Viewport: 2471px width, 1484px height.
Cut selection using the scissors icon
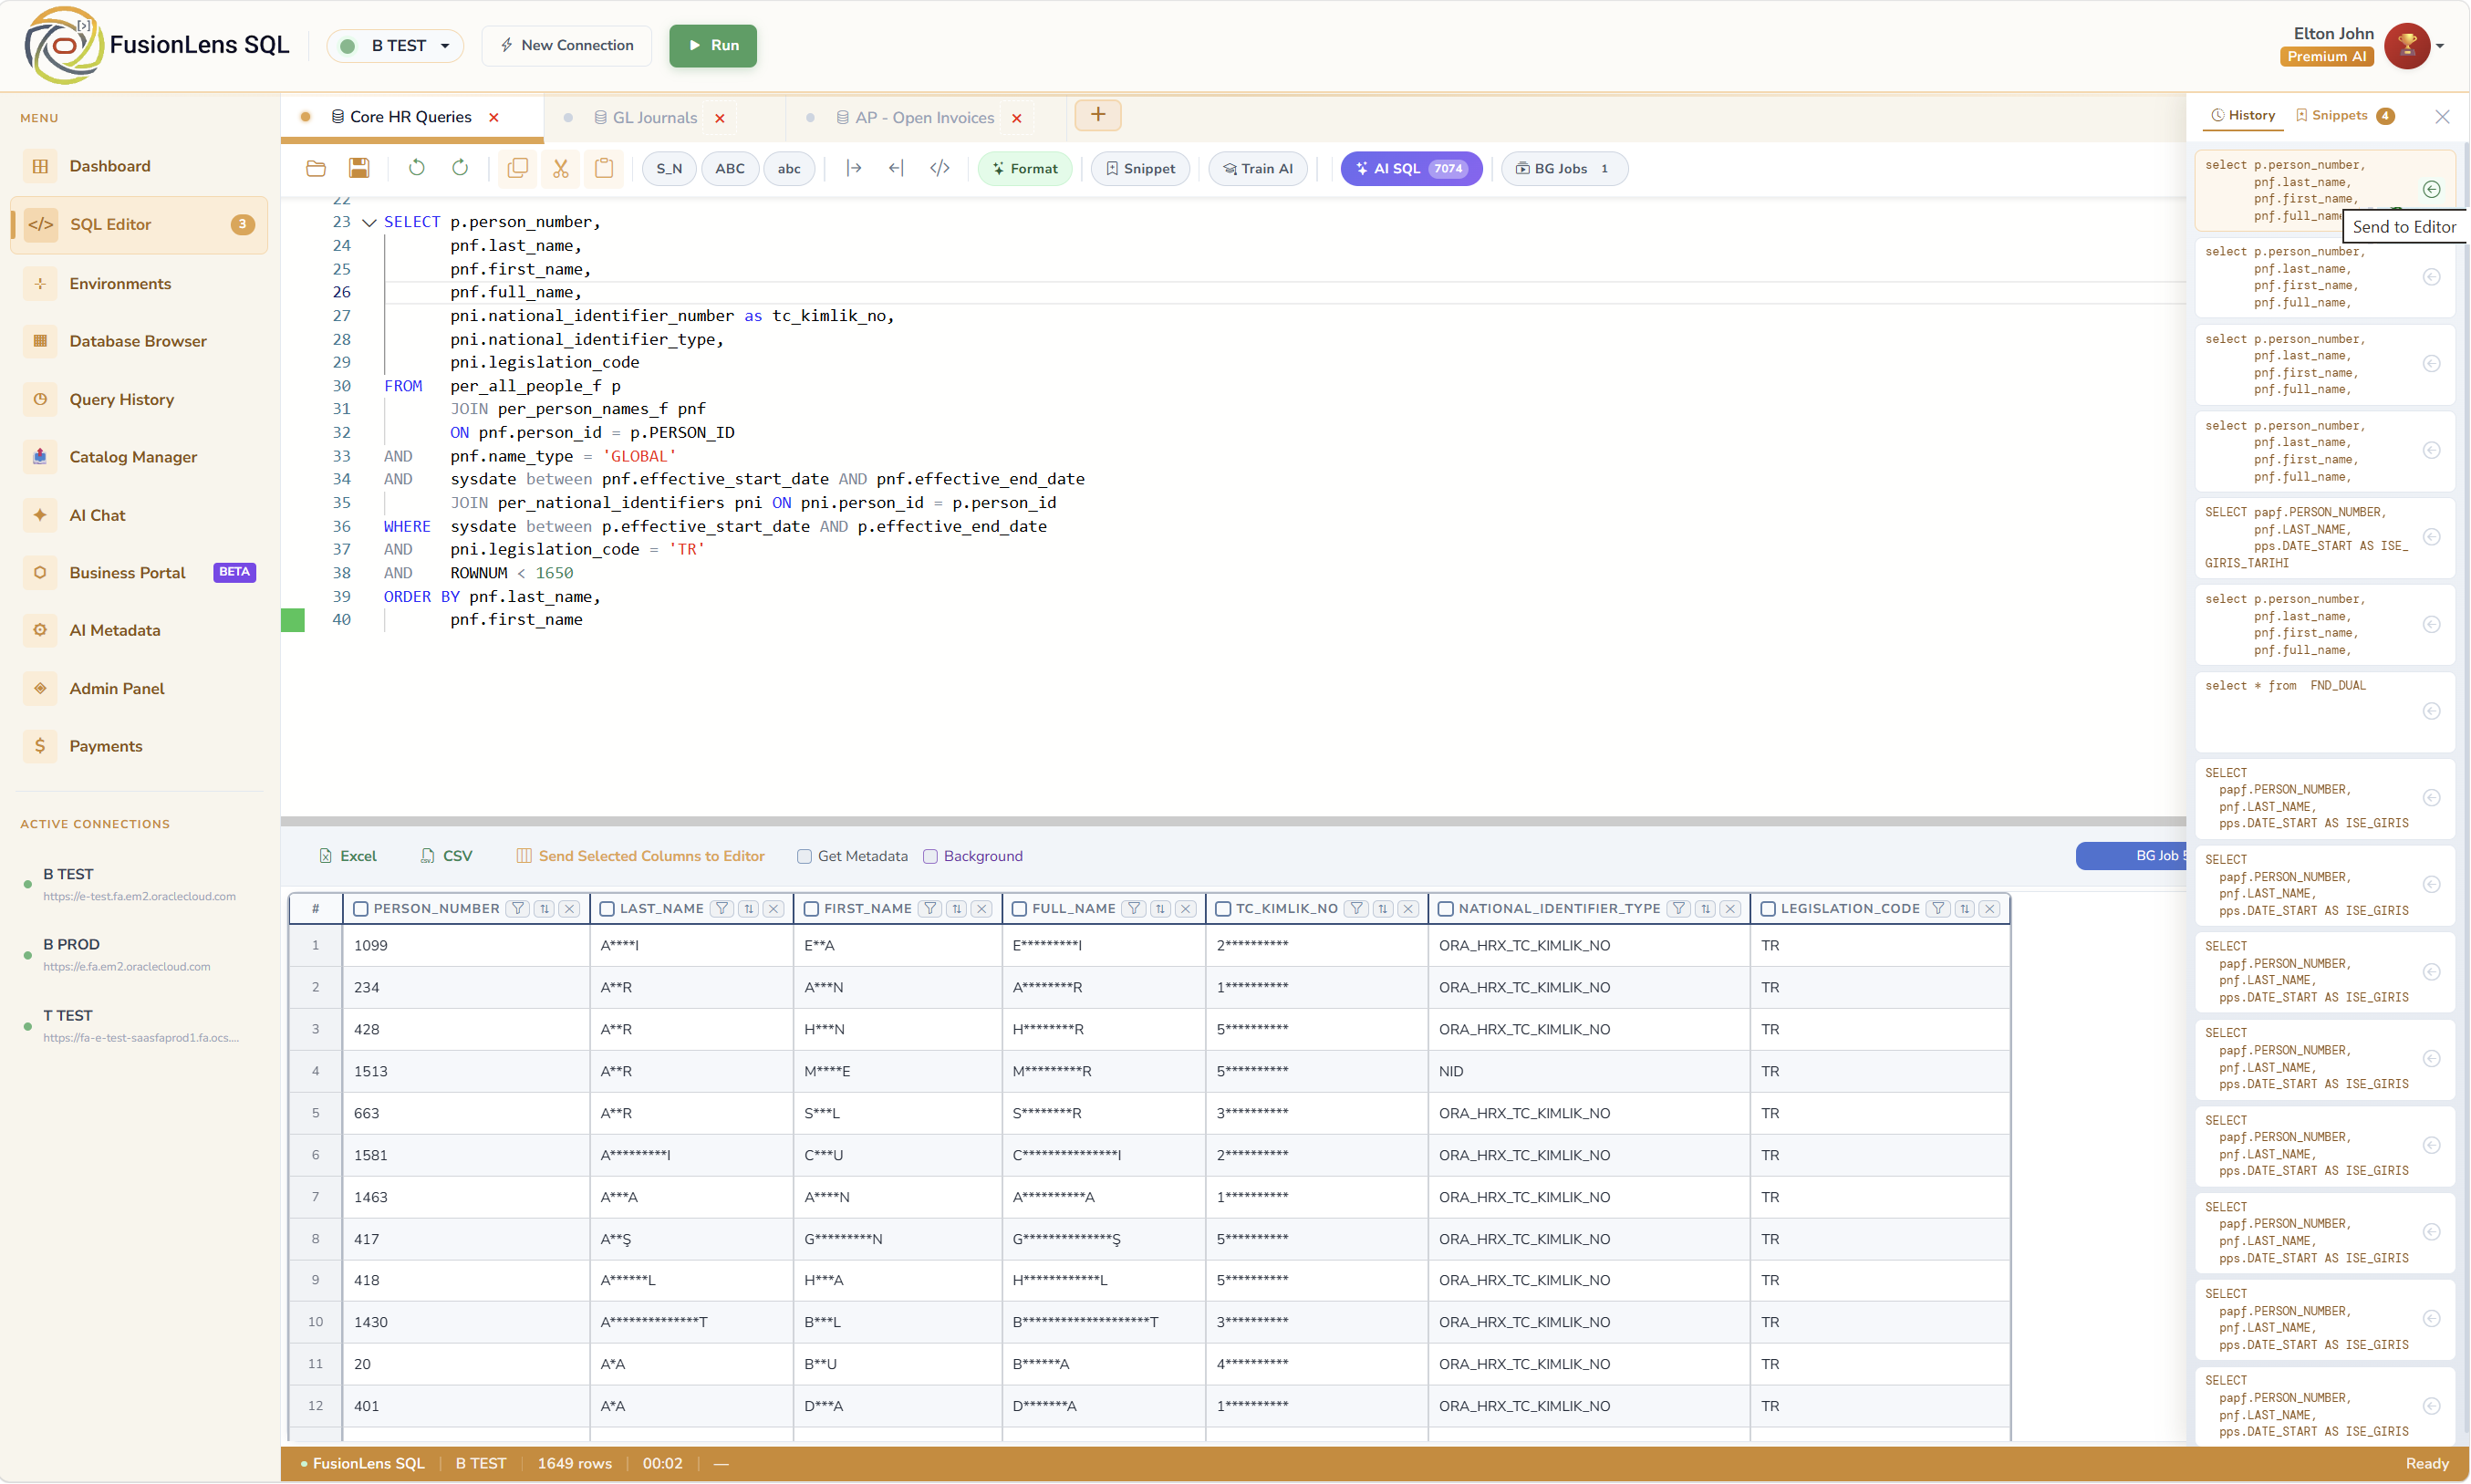[x=561, y=169]
